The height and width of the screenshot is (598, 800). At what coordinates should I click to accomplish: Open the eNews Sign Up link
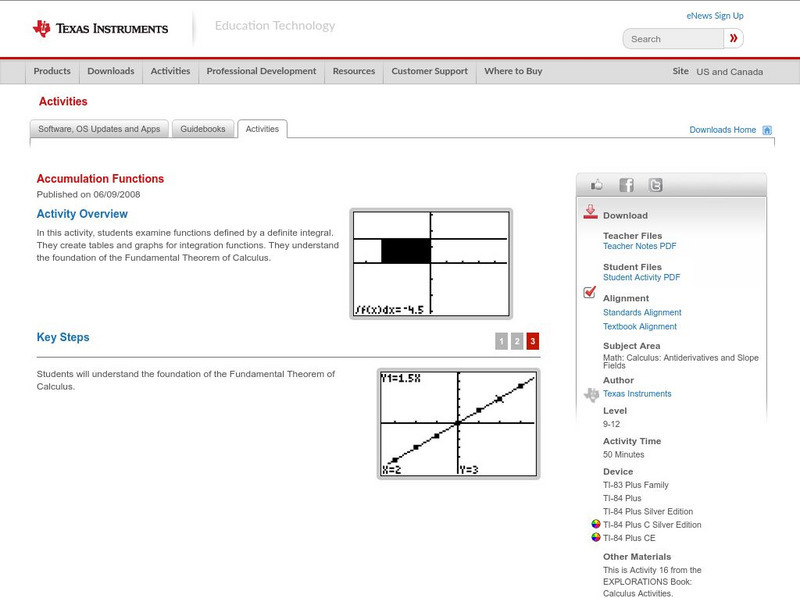pyautogui.click(x=715, y=16)
